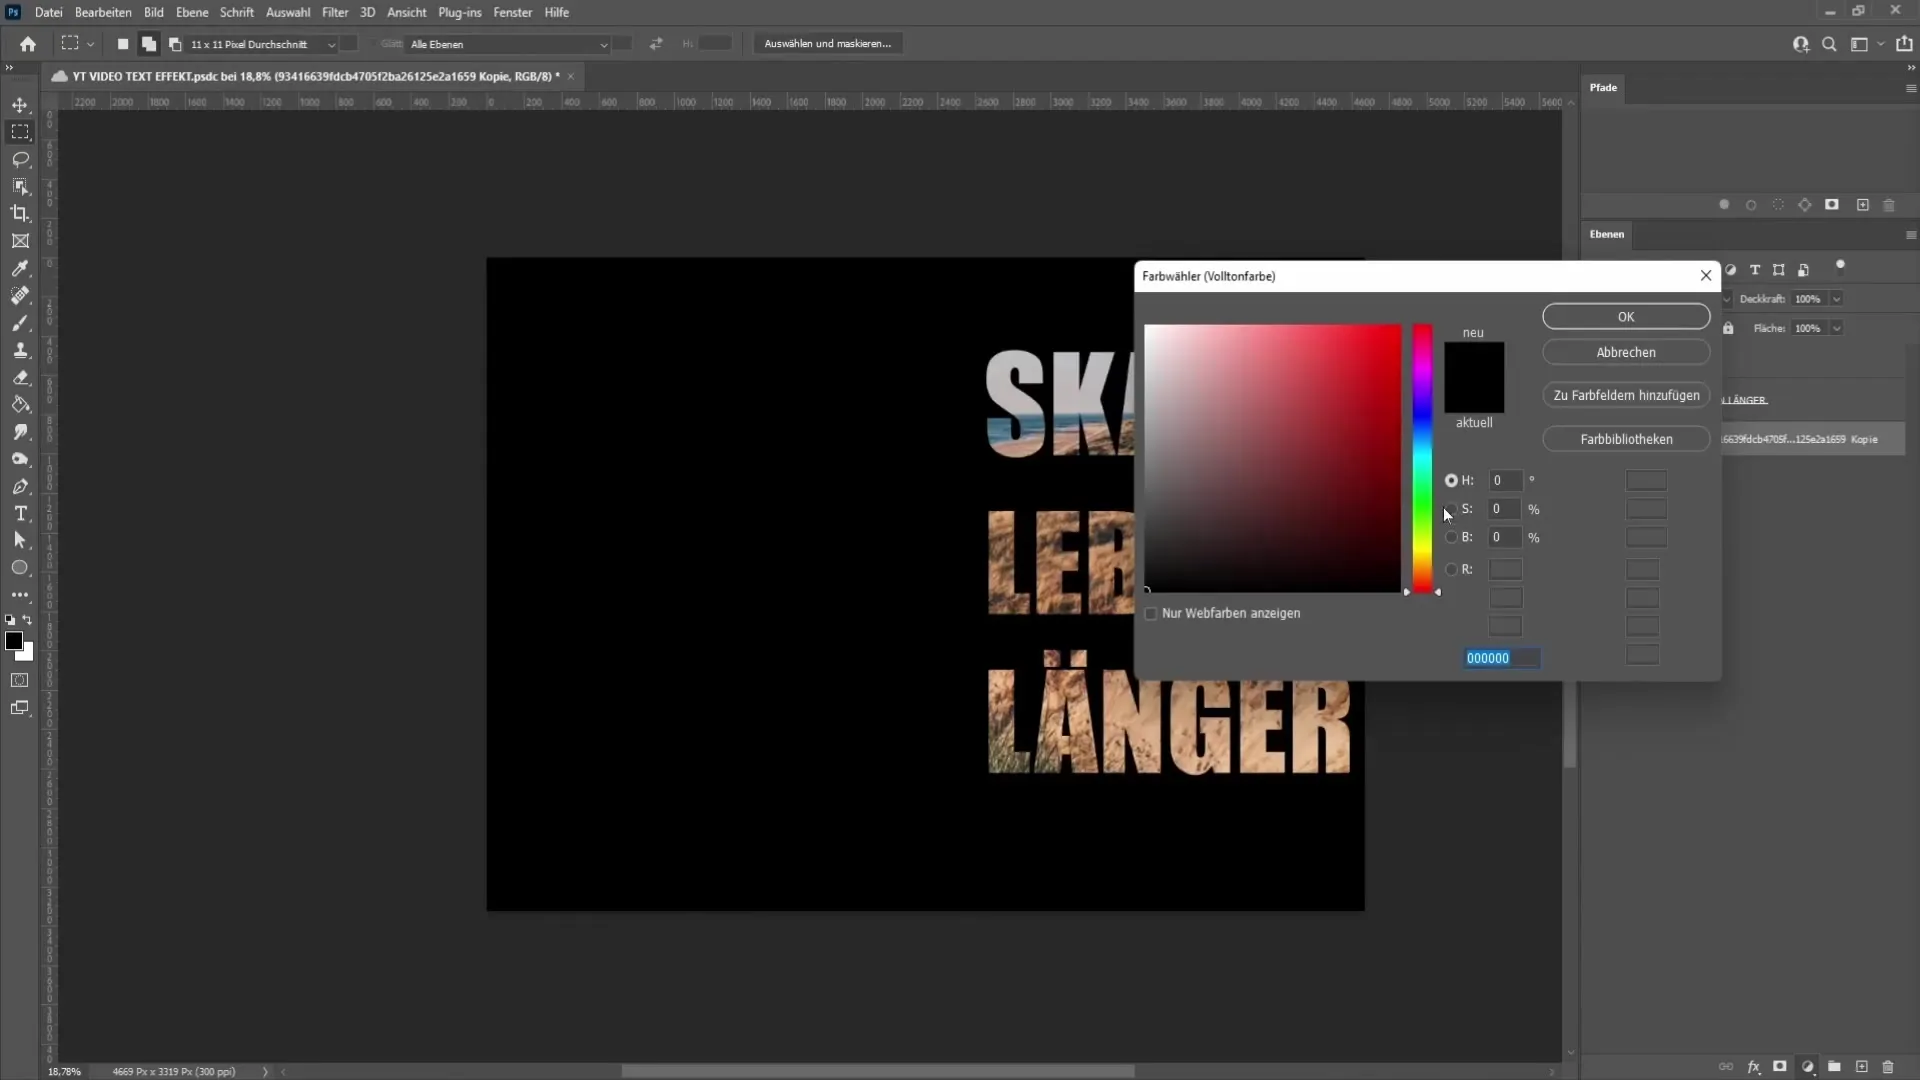Open the Filter menu
The image size is (1920, 1080).
coord(335,12)
